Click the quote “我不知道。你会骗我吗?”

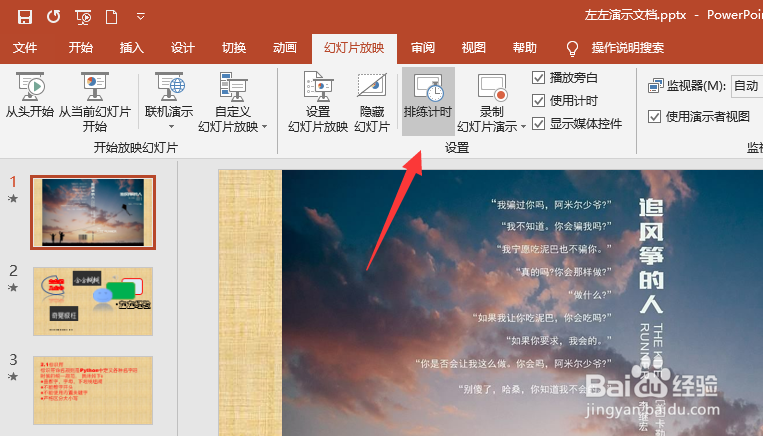click(x=557, y=227)
